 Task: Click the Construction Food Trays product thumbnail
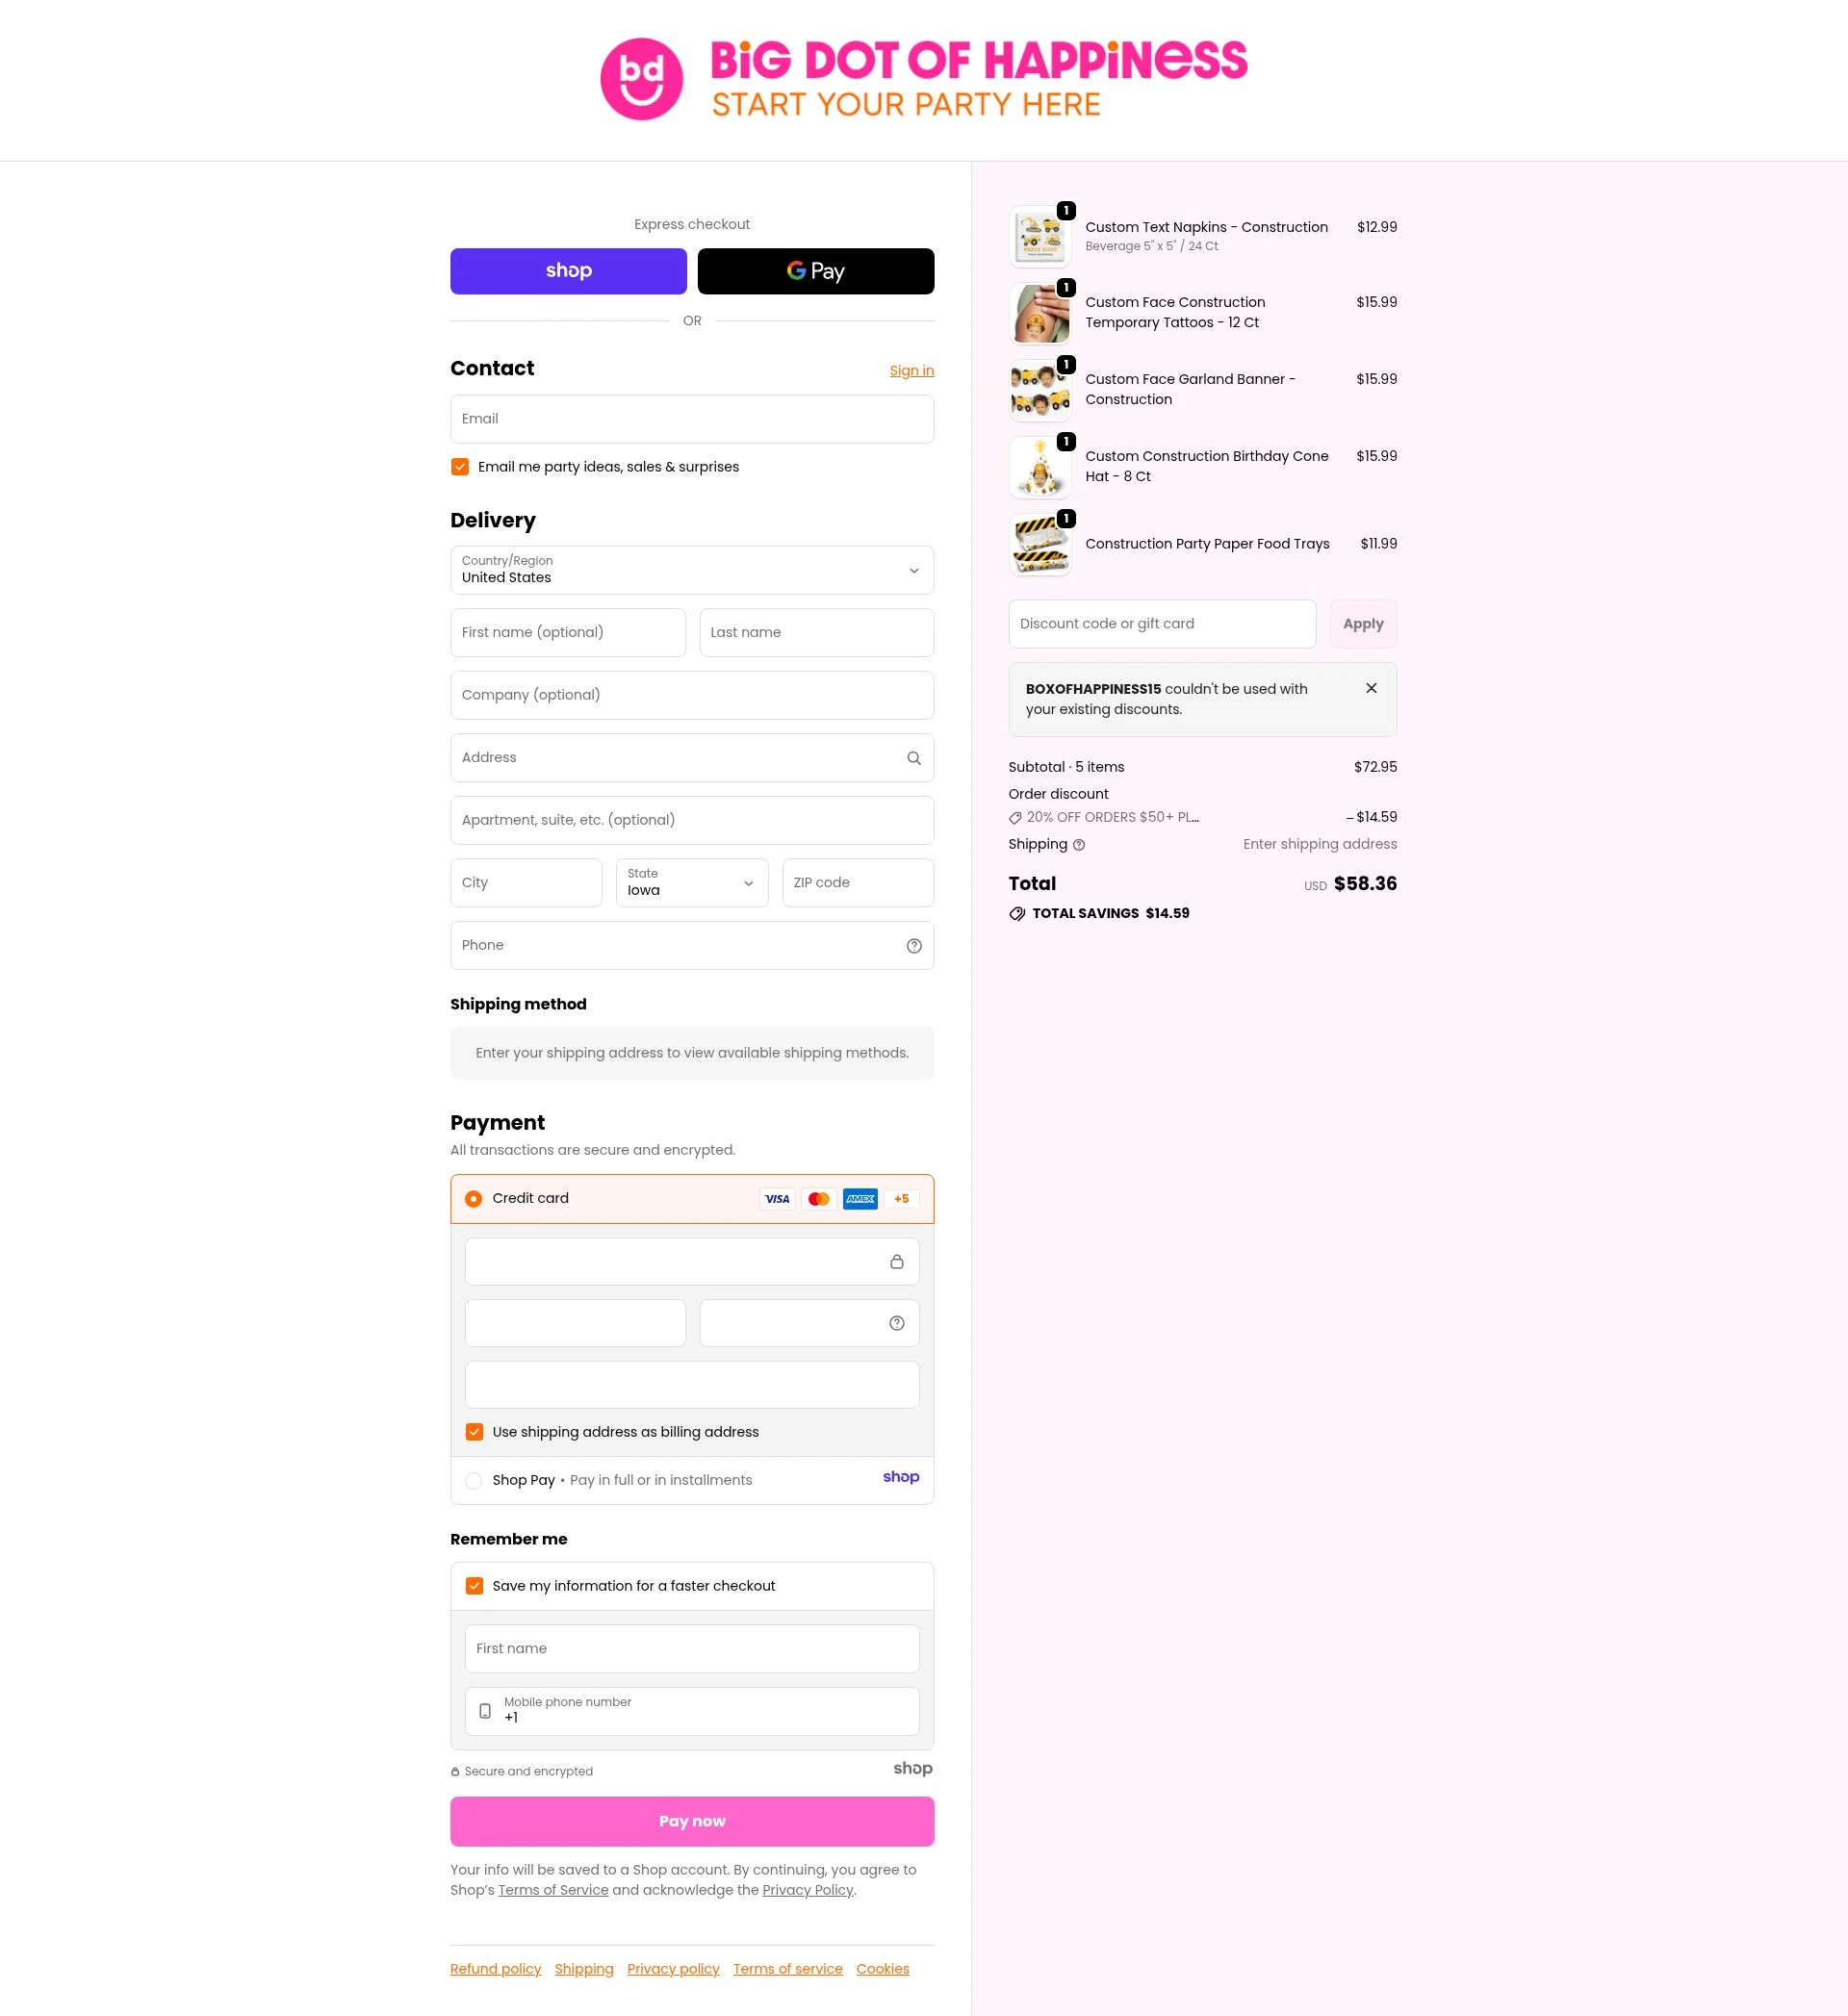tap(1040, 545)
